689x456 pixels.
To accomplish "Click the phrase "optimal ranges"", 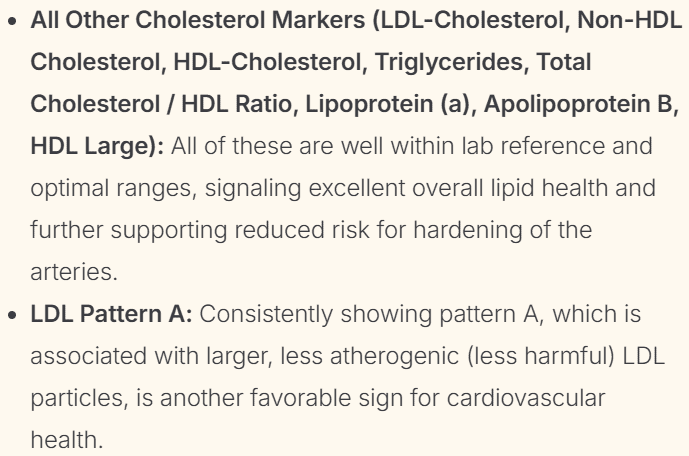I will pyautogui.click(x=100, y=187).
